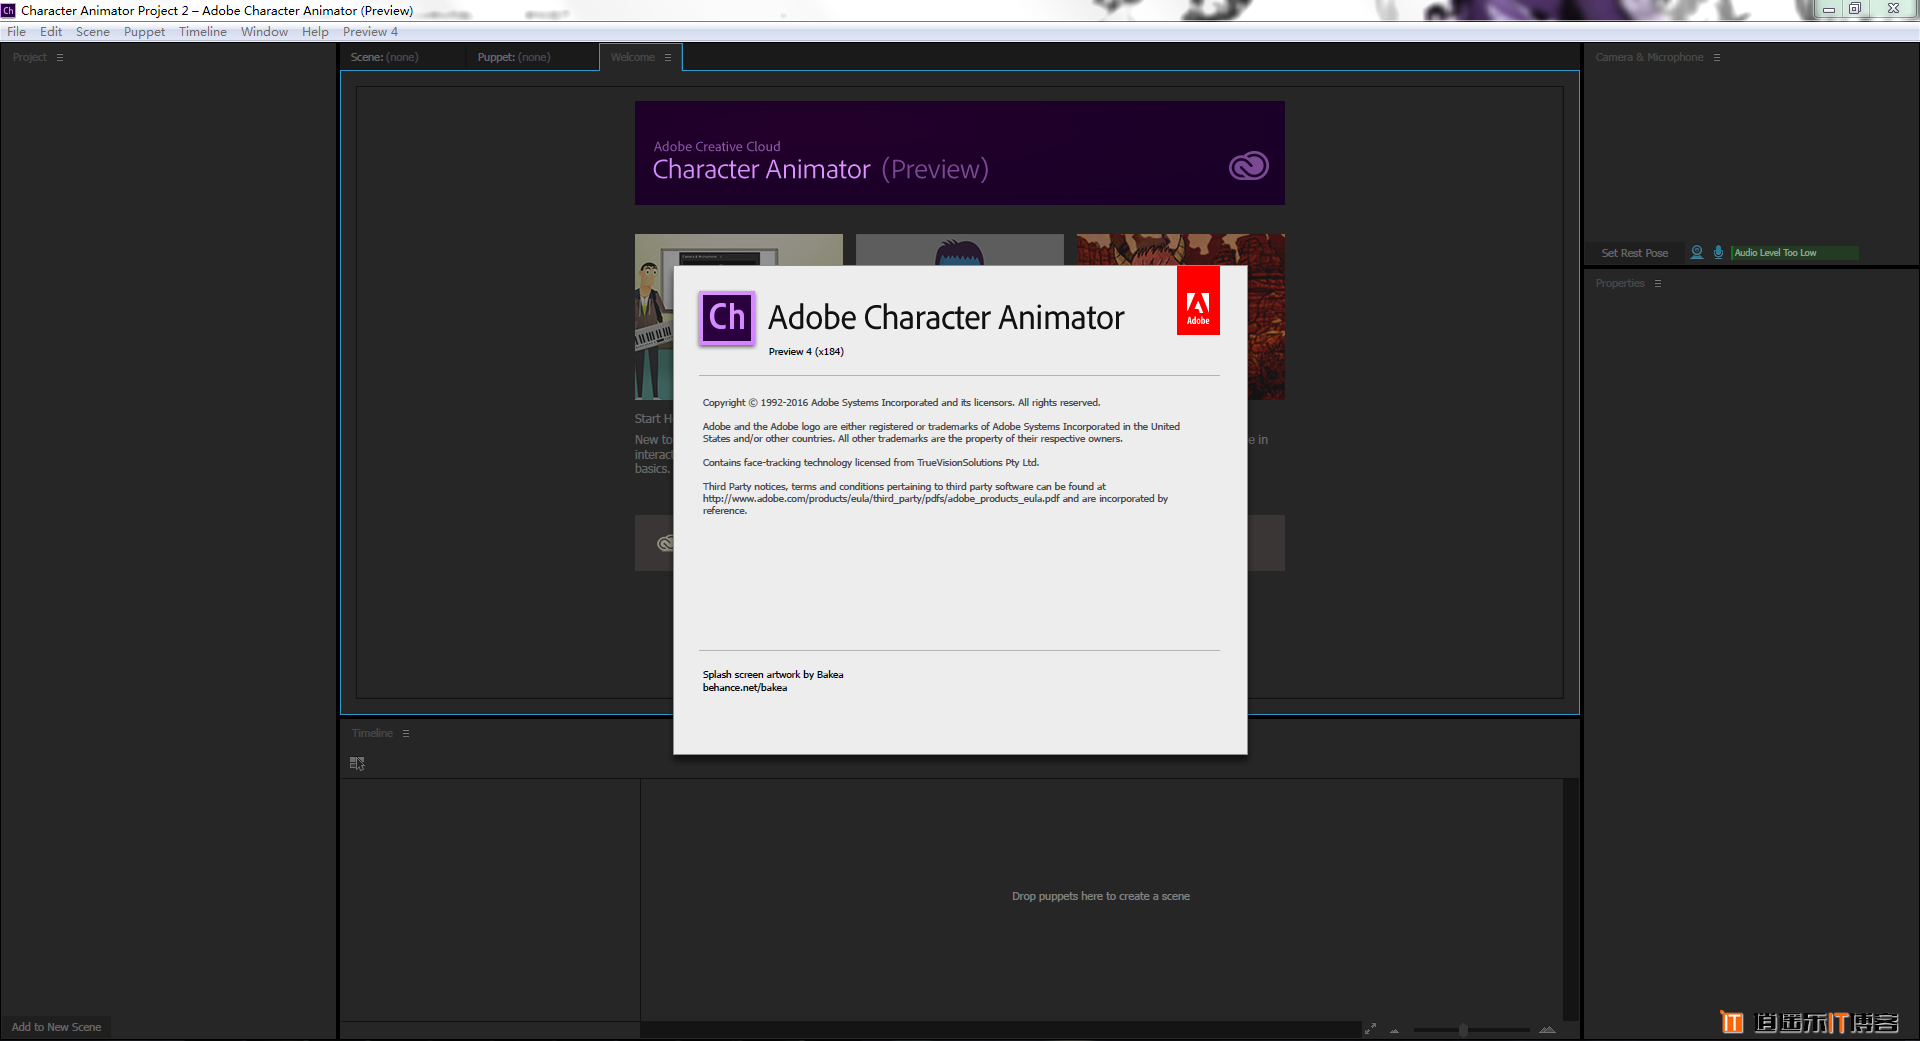Click the timeline vertical scrollbar

tap(1571, 900)
